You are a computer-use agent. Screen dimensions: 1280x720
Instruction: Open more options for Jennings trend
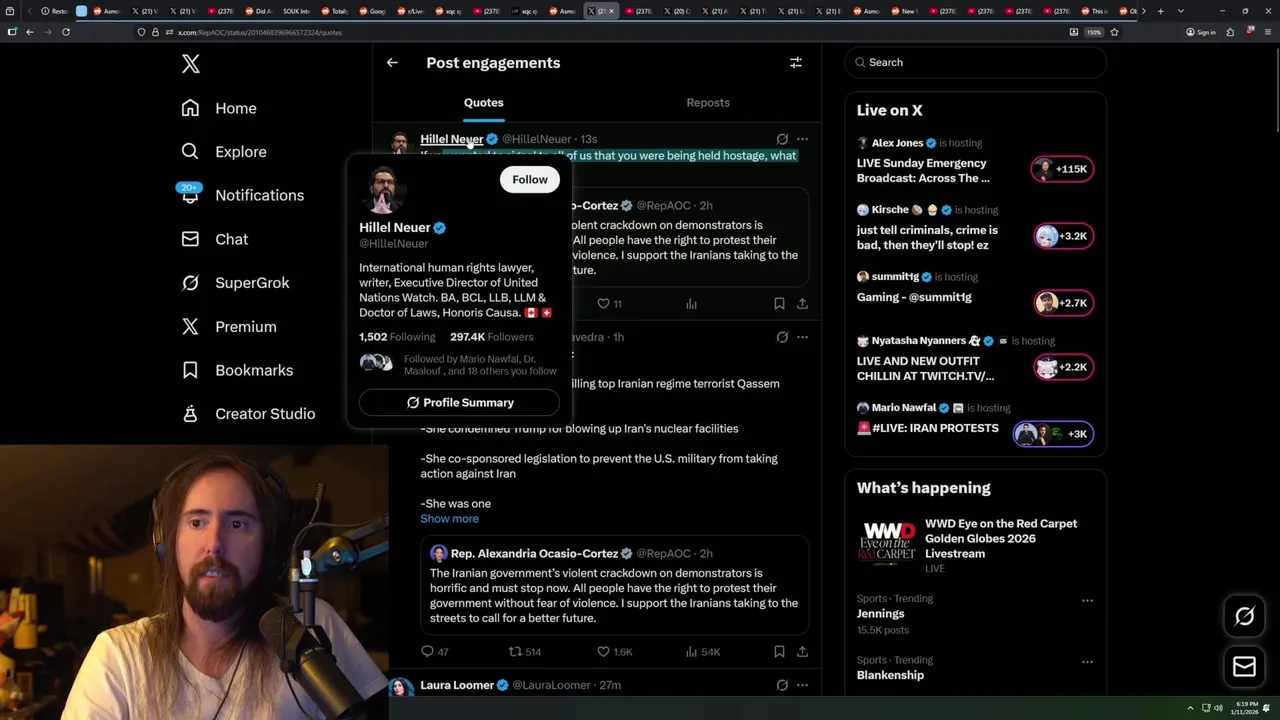click(x=1087, y=600)
